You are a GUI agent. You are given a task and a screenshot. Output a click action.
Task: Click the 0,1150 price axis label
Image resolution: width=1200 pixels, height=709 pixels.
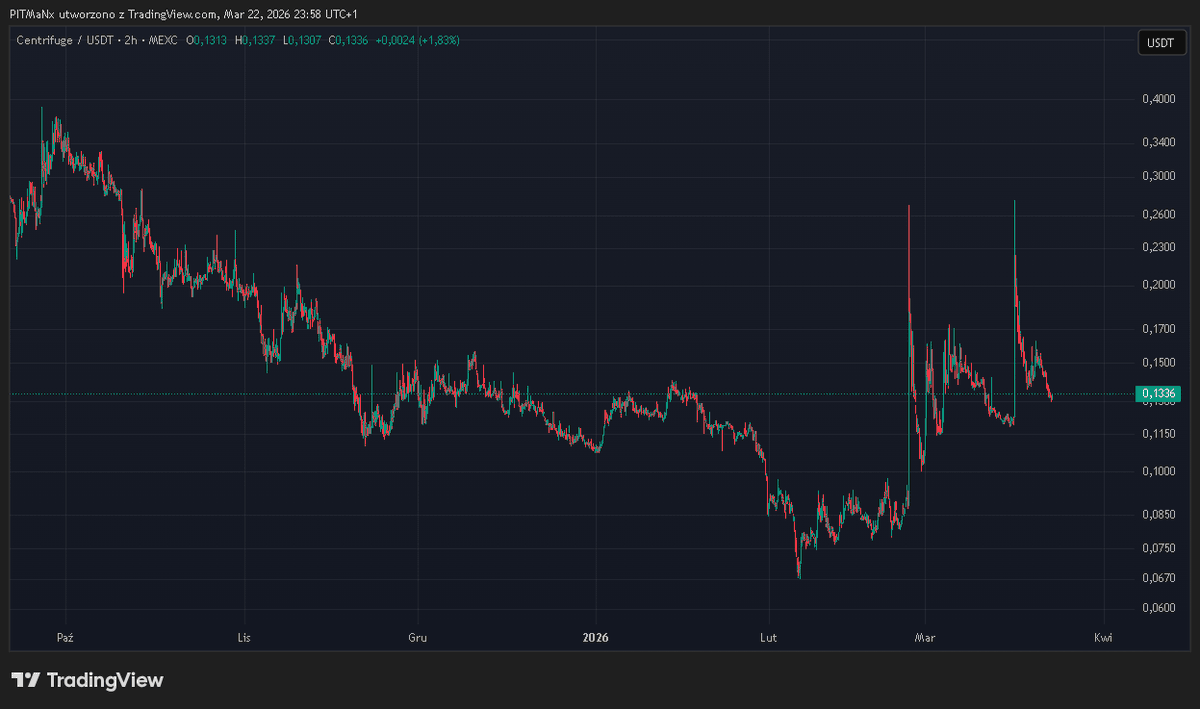[x=1159, y=433]
